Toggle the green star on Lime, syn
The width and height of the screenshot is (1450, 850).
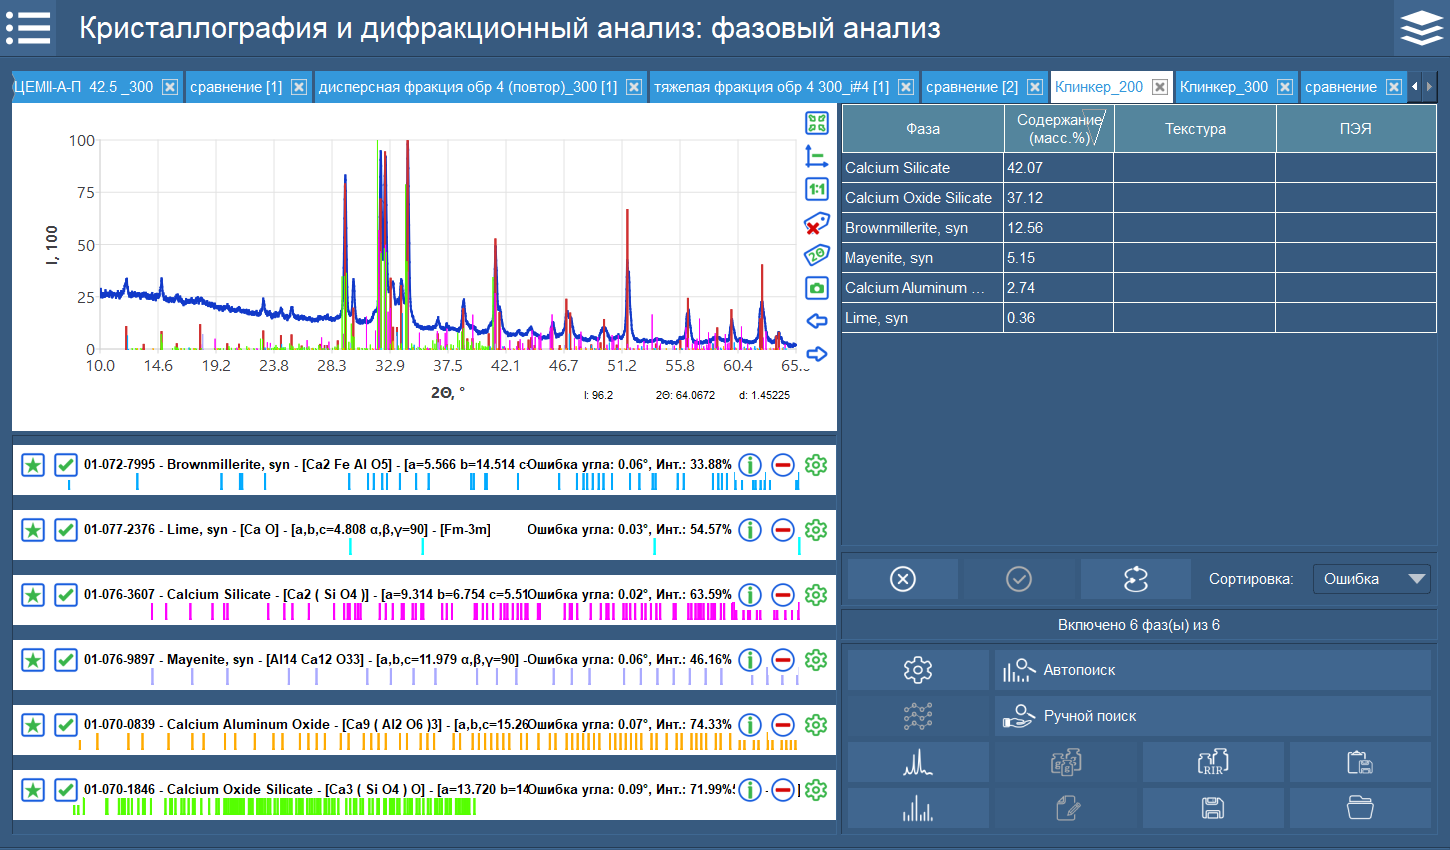32,530
